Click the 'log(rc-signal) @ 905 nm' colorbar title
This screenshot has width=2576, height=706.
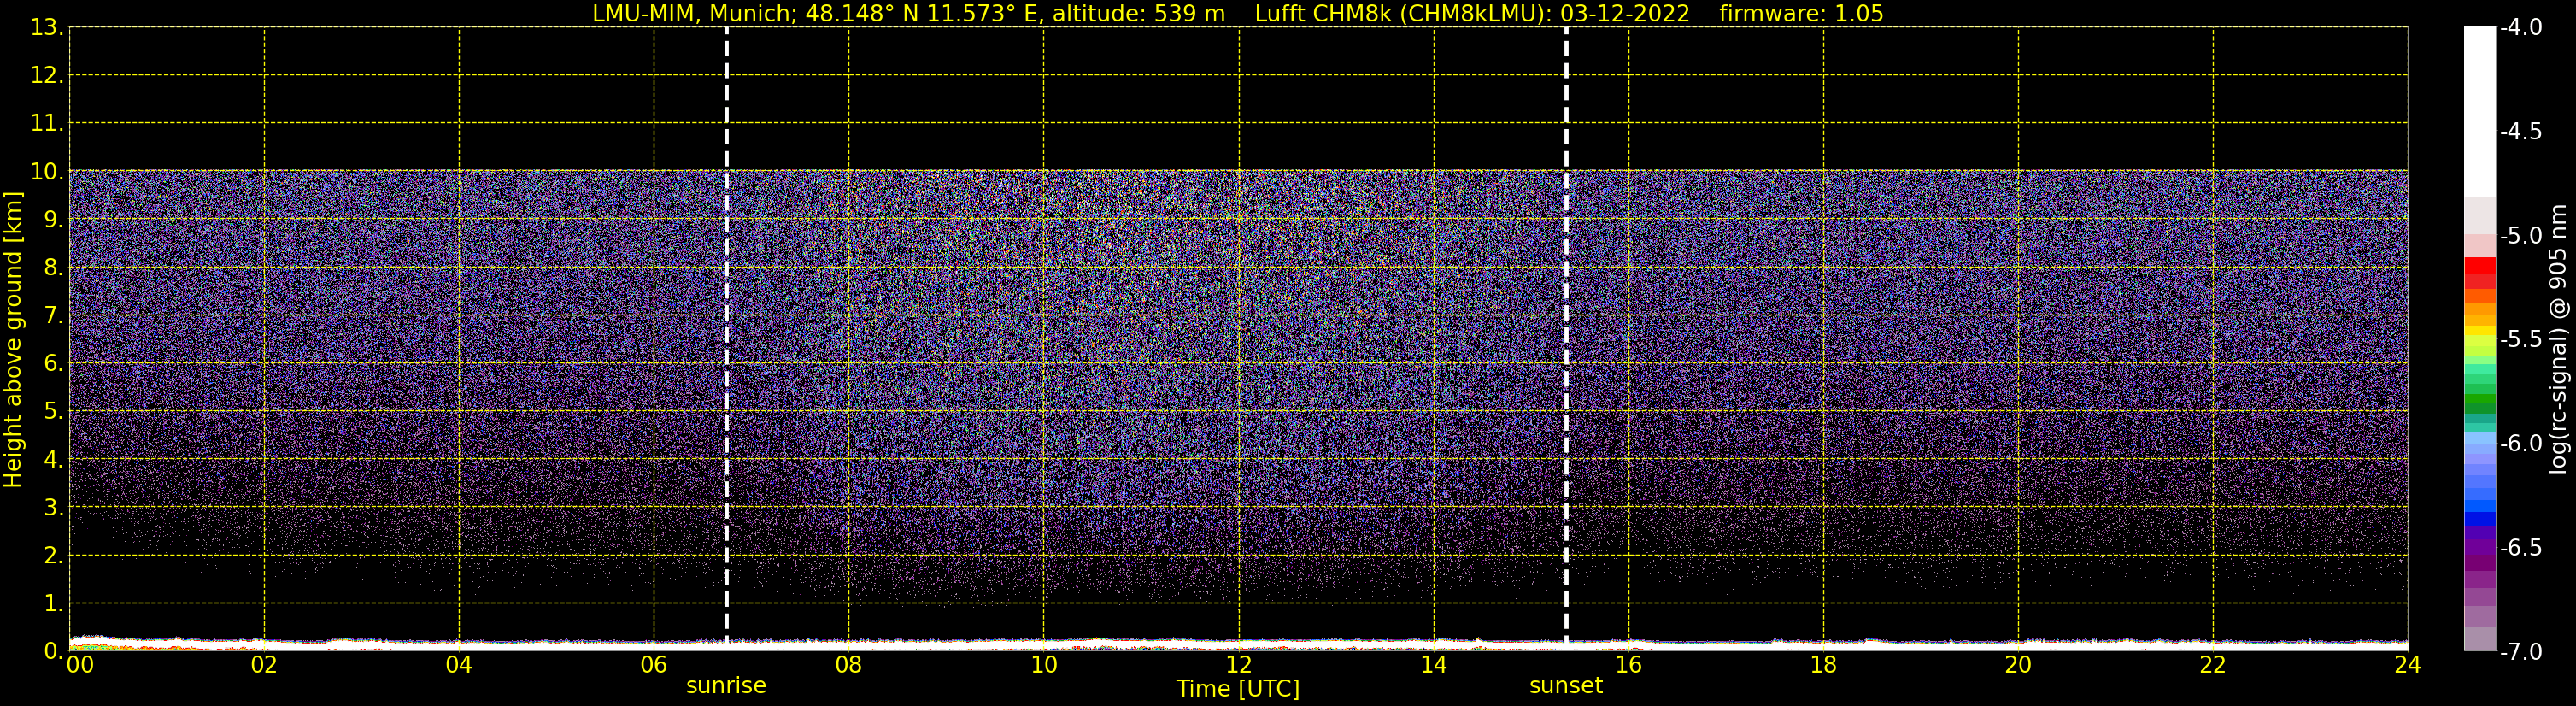[2558, 340]
